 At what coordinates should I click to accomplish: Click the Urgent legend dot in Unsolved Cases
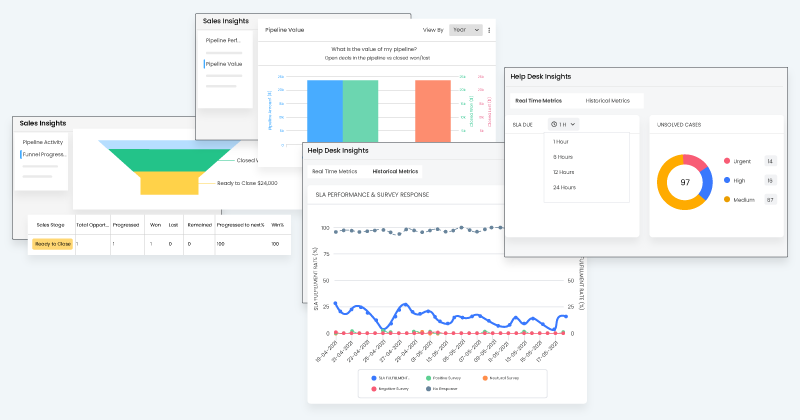[727, 161]
